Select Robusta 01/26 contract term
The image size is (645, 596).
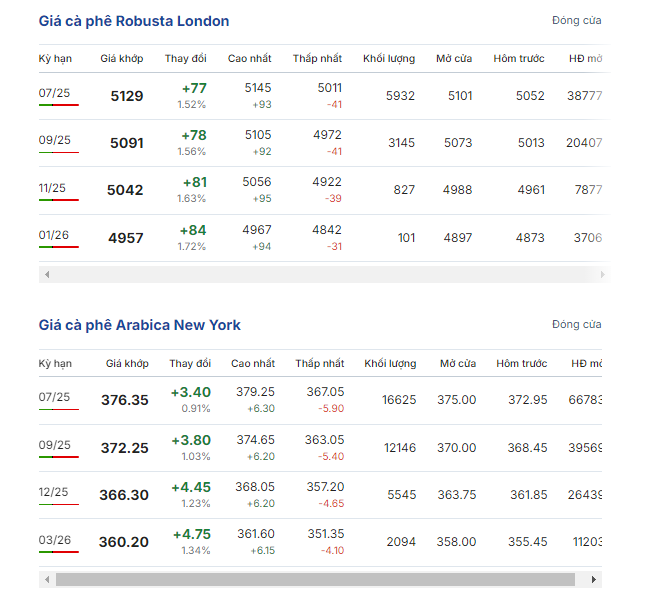(54, 235)
